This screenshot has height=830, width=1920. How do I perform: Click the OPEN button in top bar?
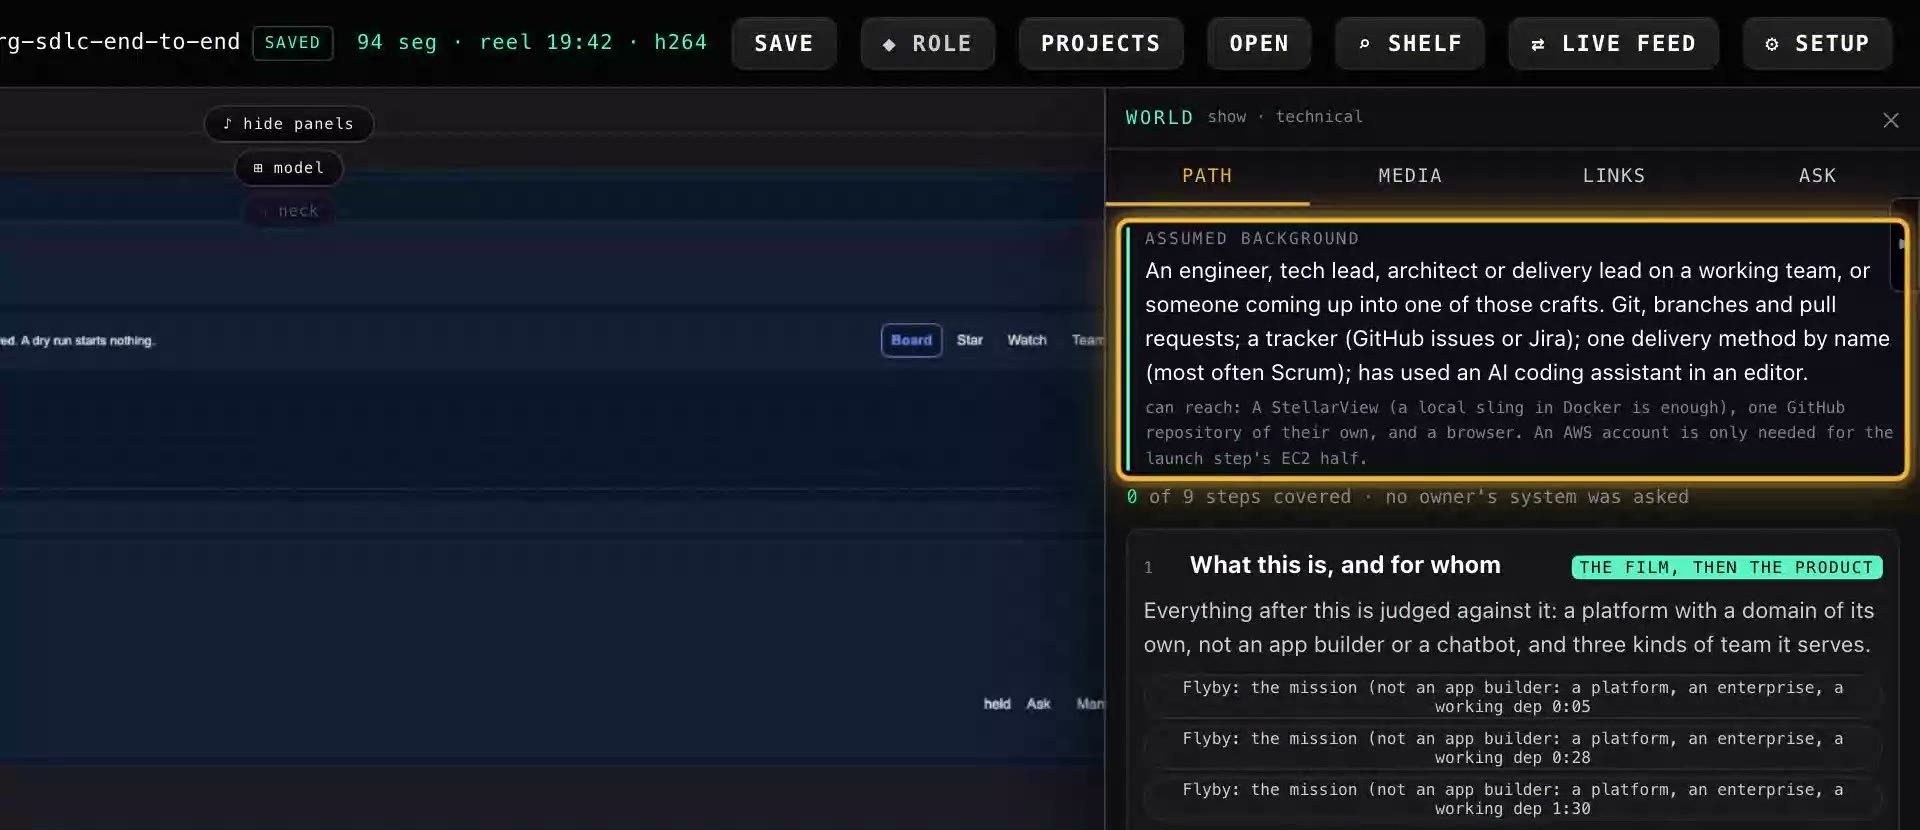click(x=1258, y=43)
